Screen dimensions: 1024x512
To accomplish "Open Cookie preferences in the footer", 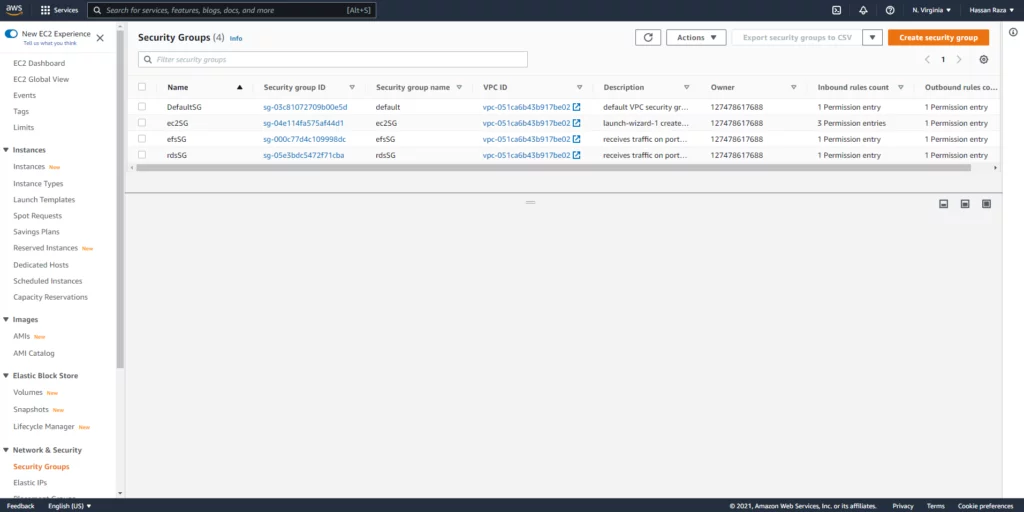I will (985, 506).
